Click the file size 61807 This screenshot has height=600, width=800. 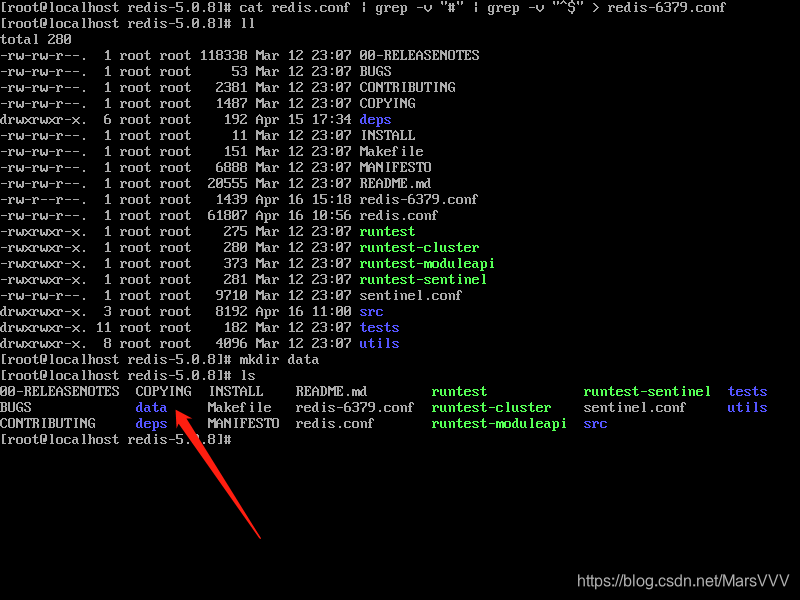pyautogui.click(x=228, y=215)
